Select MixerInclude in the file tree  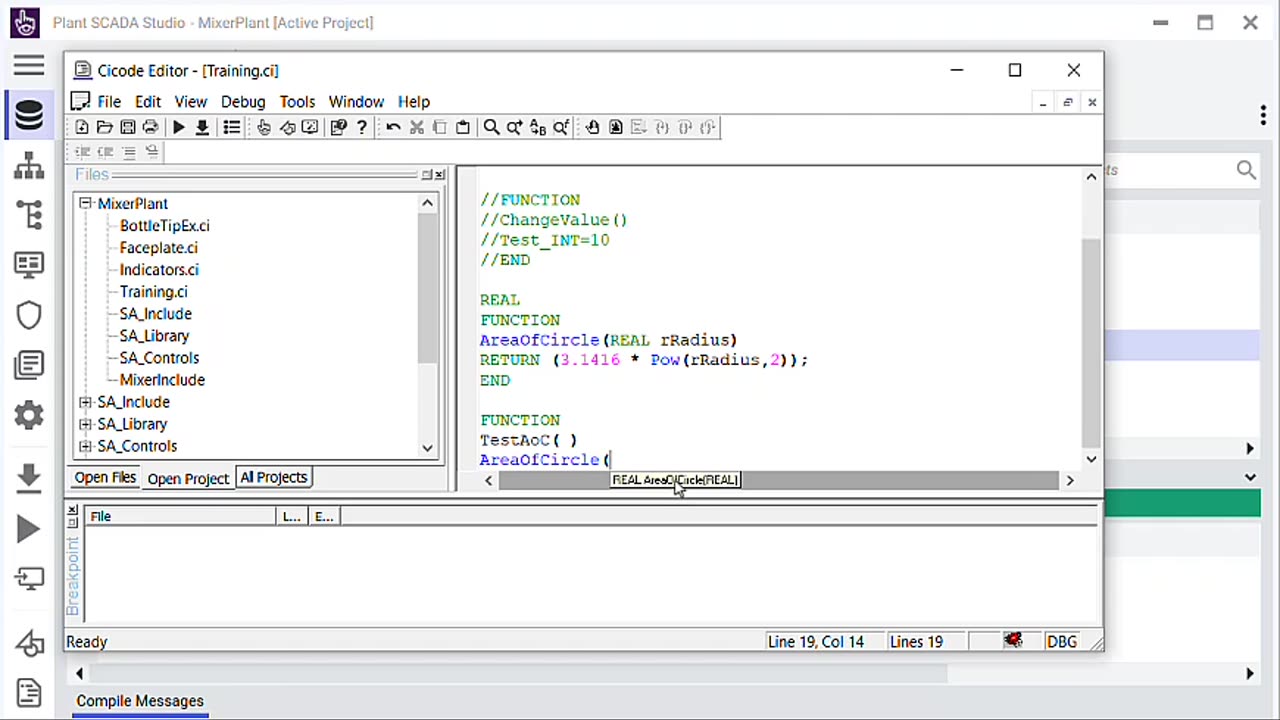162,380
